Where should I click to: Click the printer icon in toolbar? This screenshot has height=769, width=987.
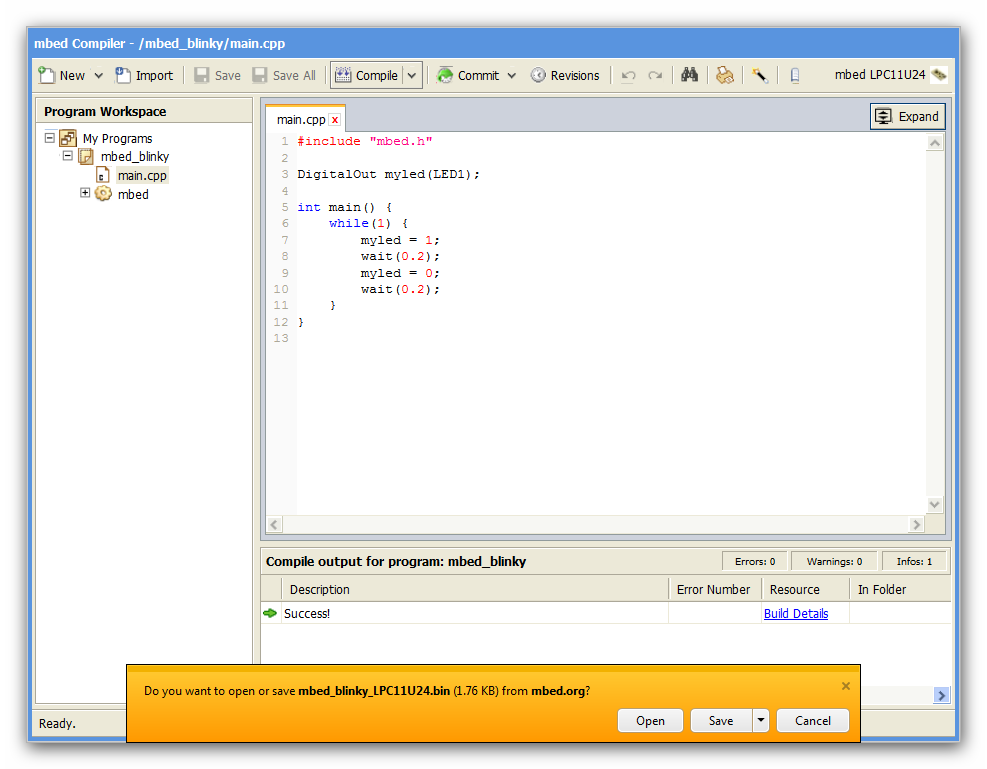pos(725,75)
